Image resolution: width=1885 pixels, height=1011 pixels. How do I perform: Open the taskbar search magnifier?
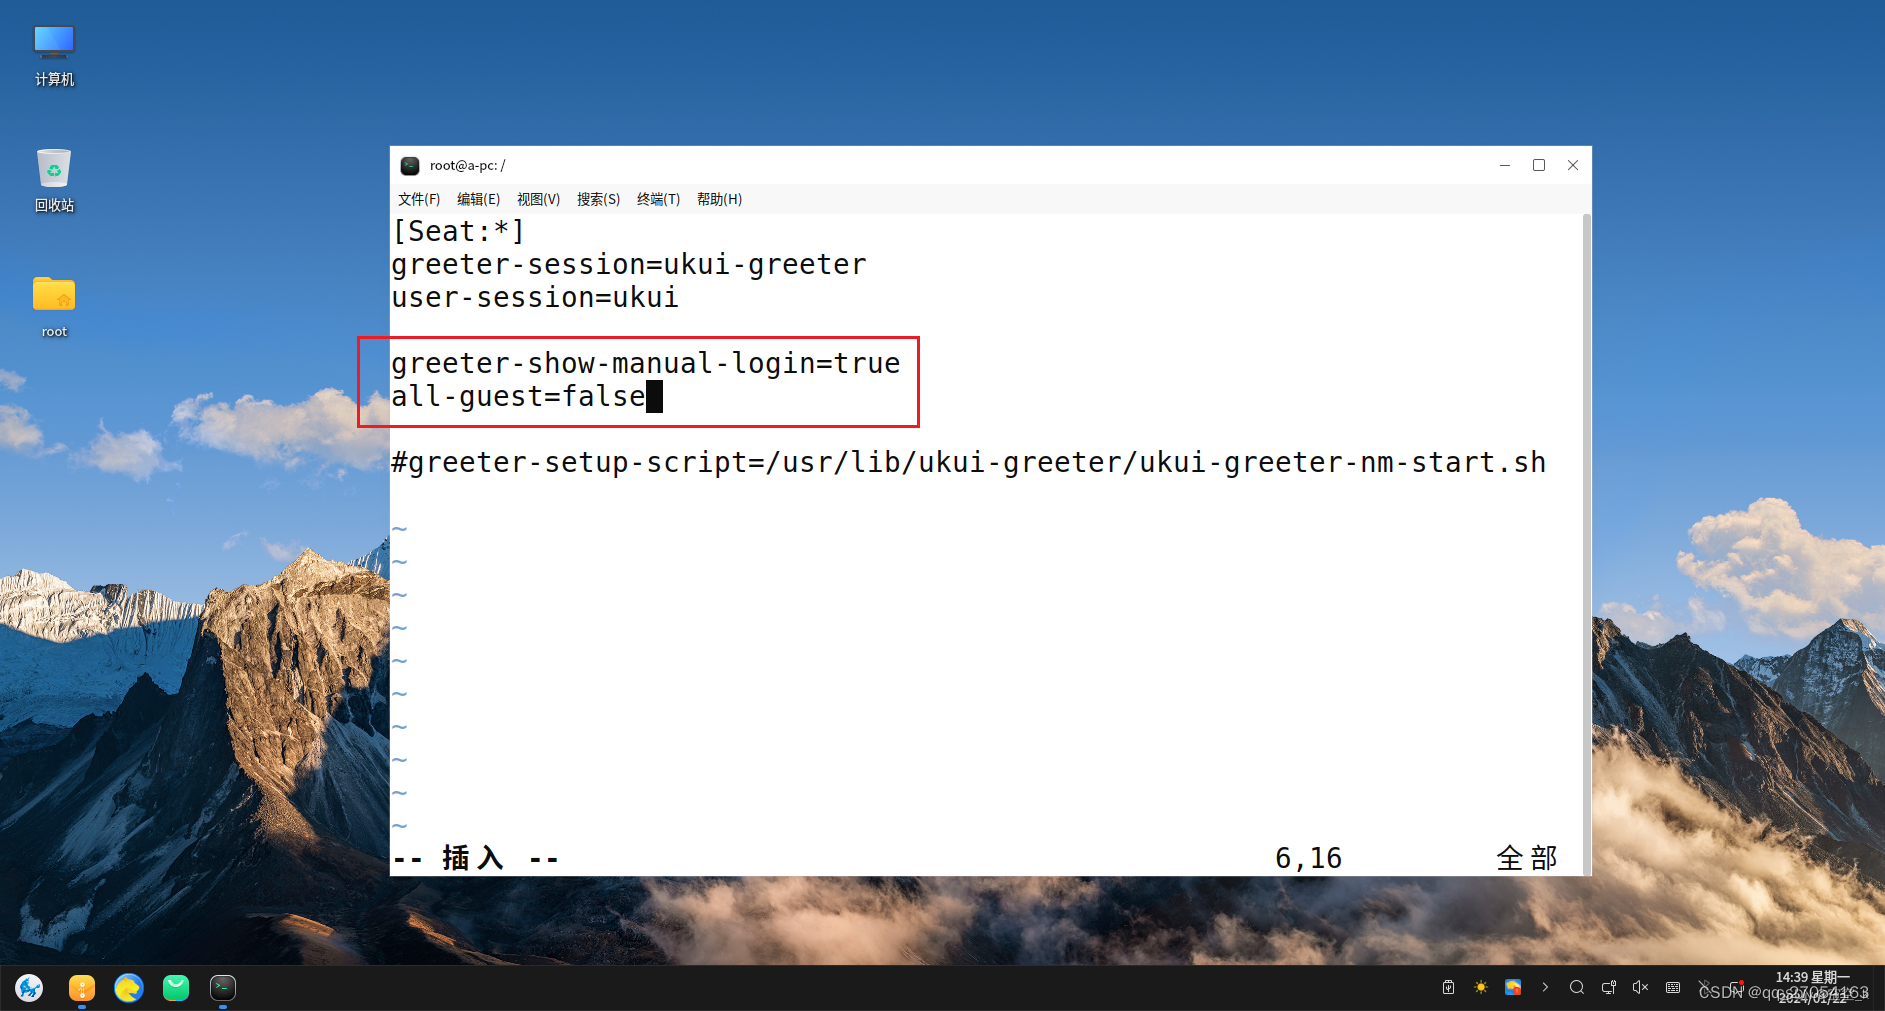(1577, 988)
